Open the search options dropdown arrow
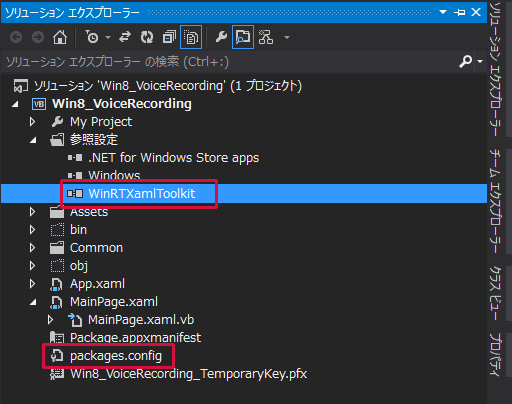The image size is (512, 404). click(x=480, y=61)
